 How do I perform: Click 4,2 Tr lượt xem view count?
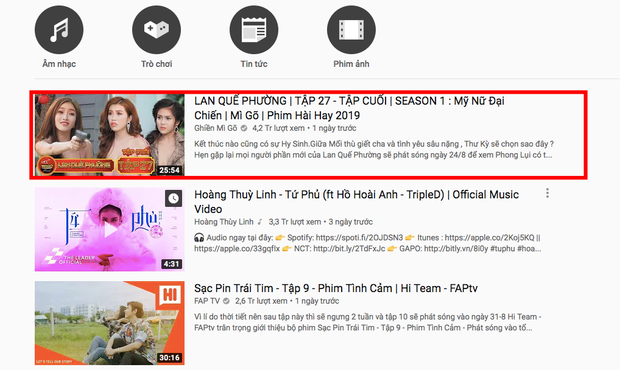pyautogui.click(x=278, y=128)
